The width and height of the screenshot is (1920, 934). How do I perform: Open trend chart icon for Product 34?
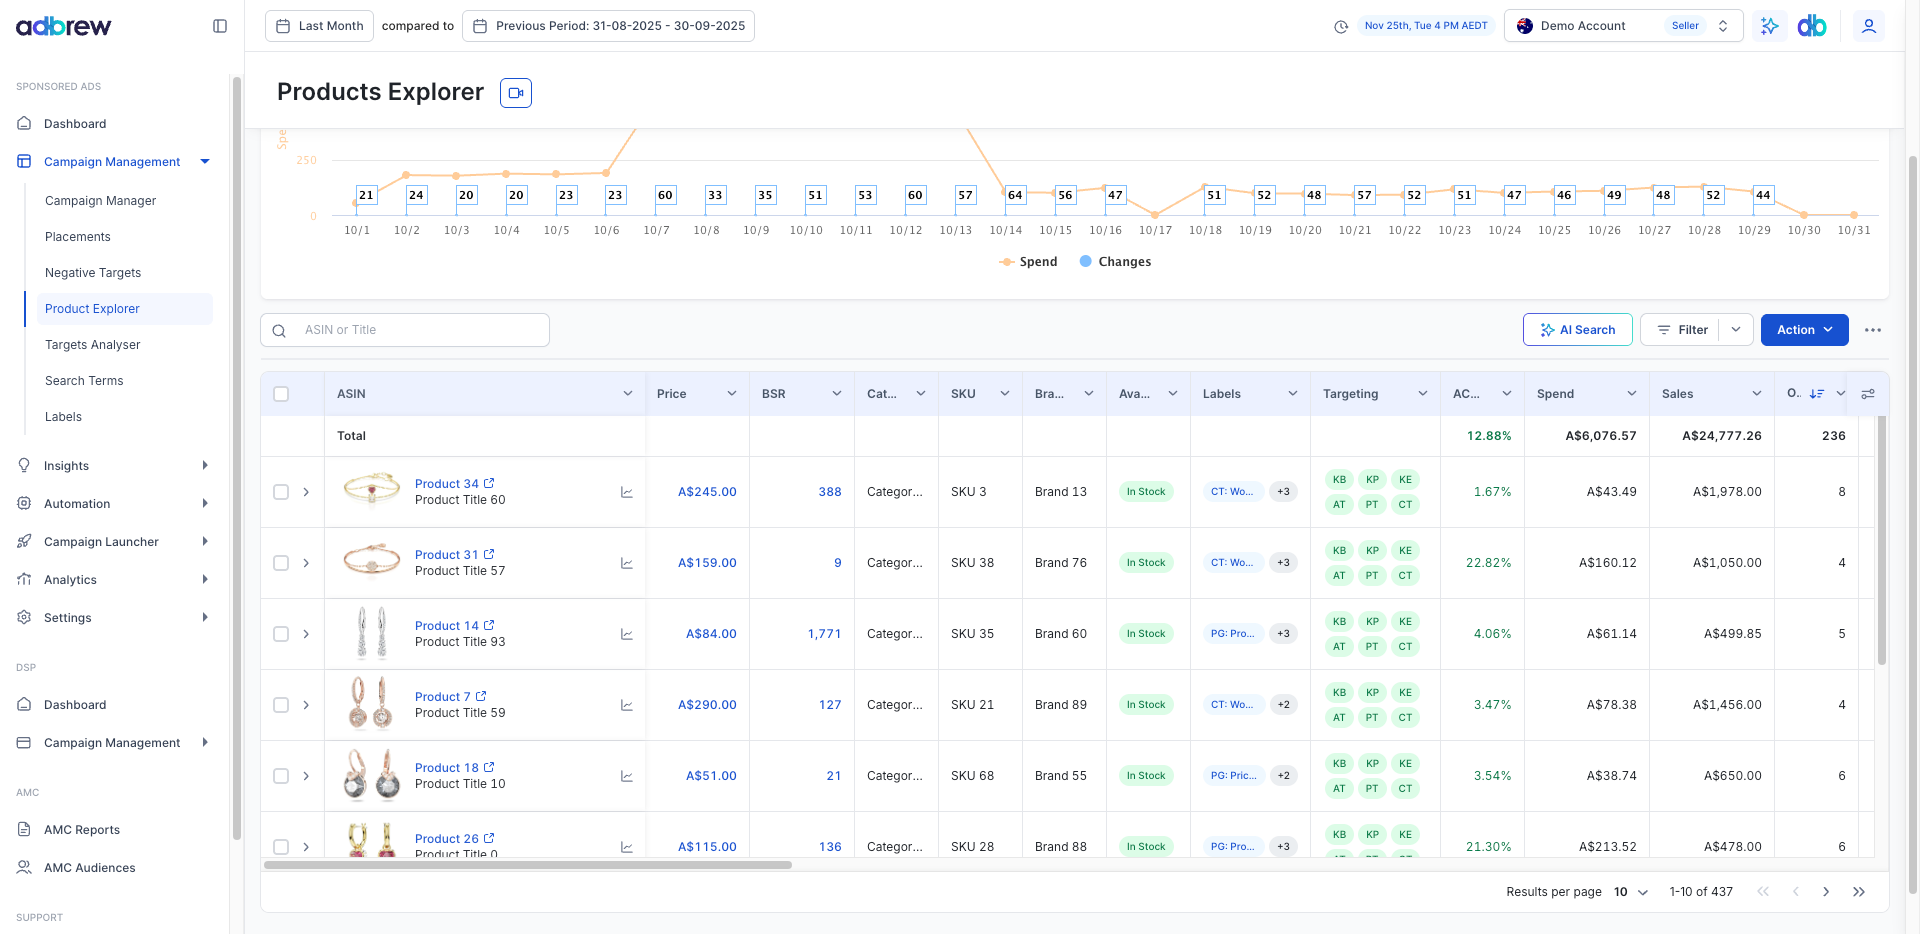click(627, 492)
